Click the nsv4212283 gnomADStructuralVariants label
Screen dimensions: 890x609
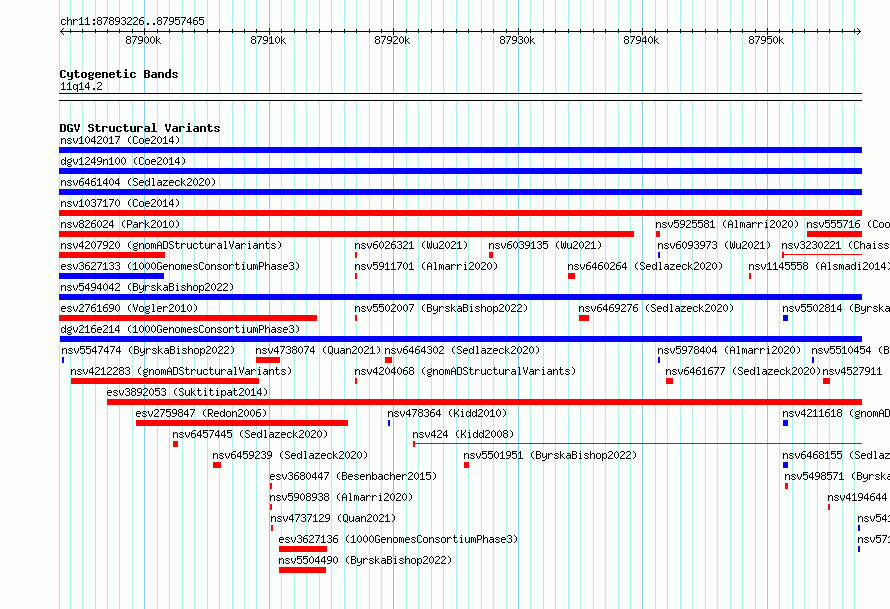(x=182, y=371)
